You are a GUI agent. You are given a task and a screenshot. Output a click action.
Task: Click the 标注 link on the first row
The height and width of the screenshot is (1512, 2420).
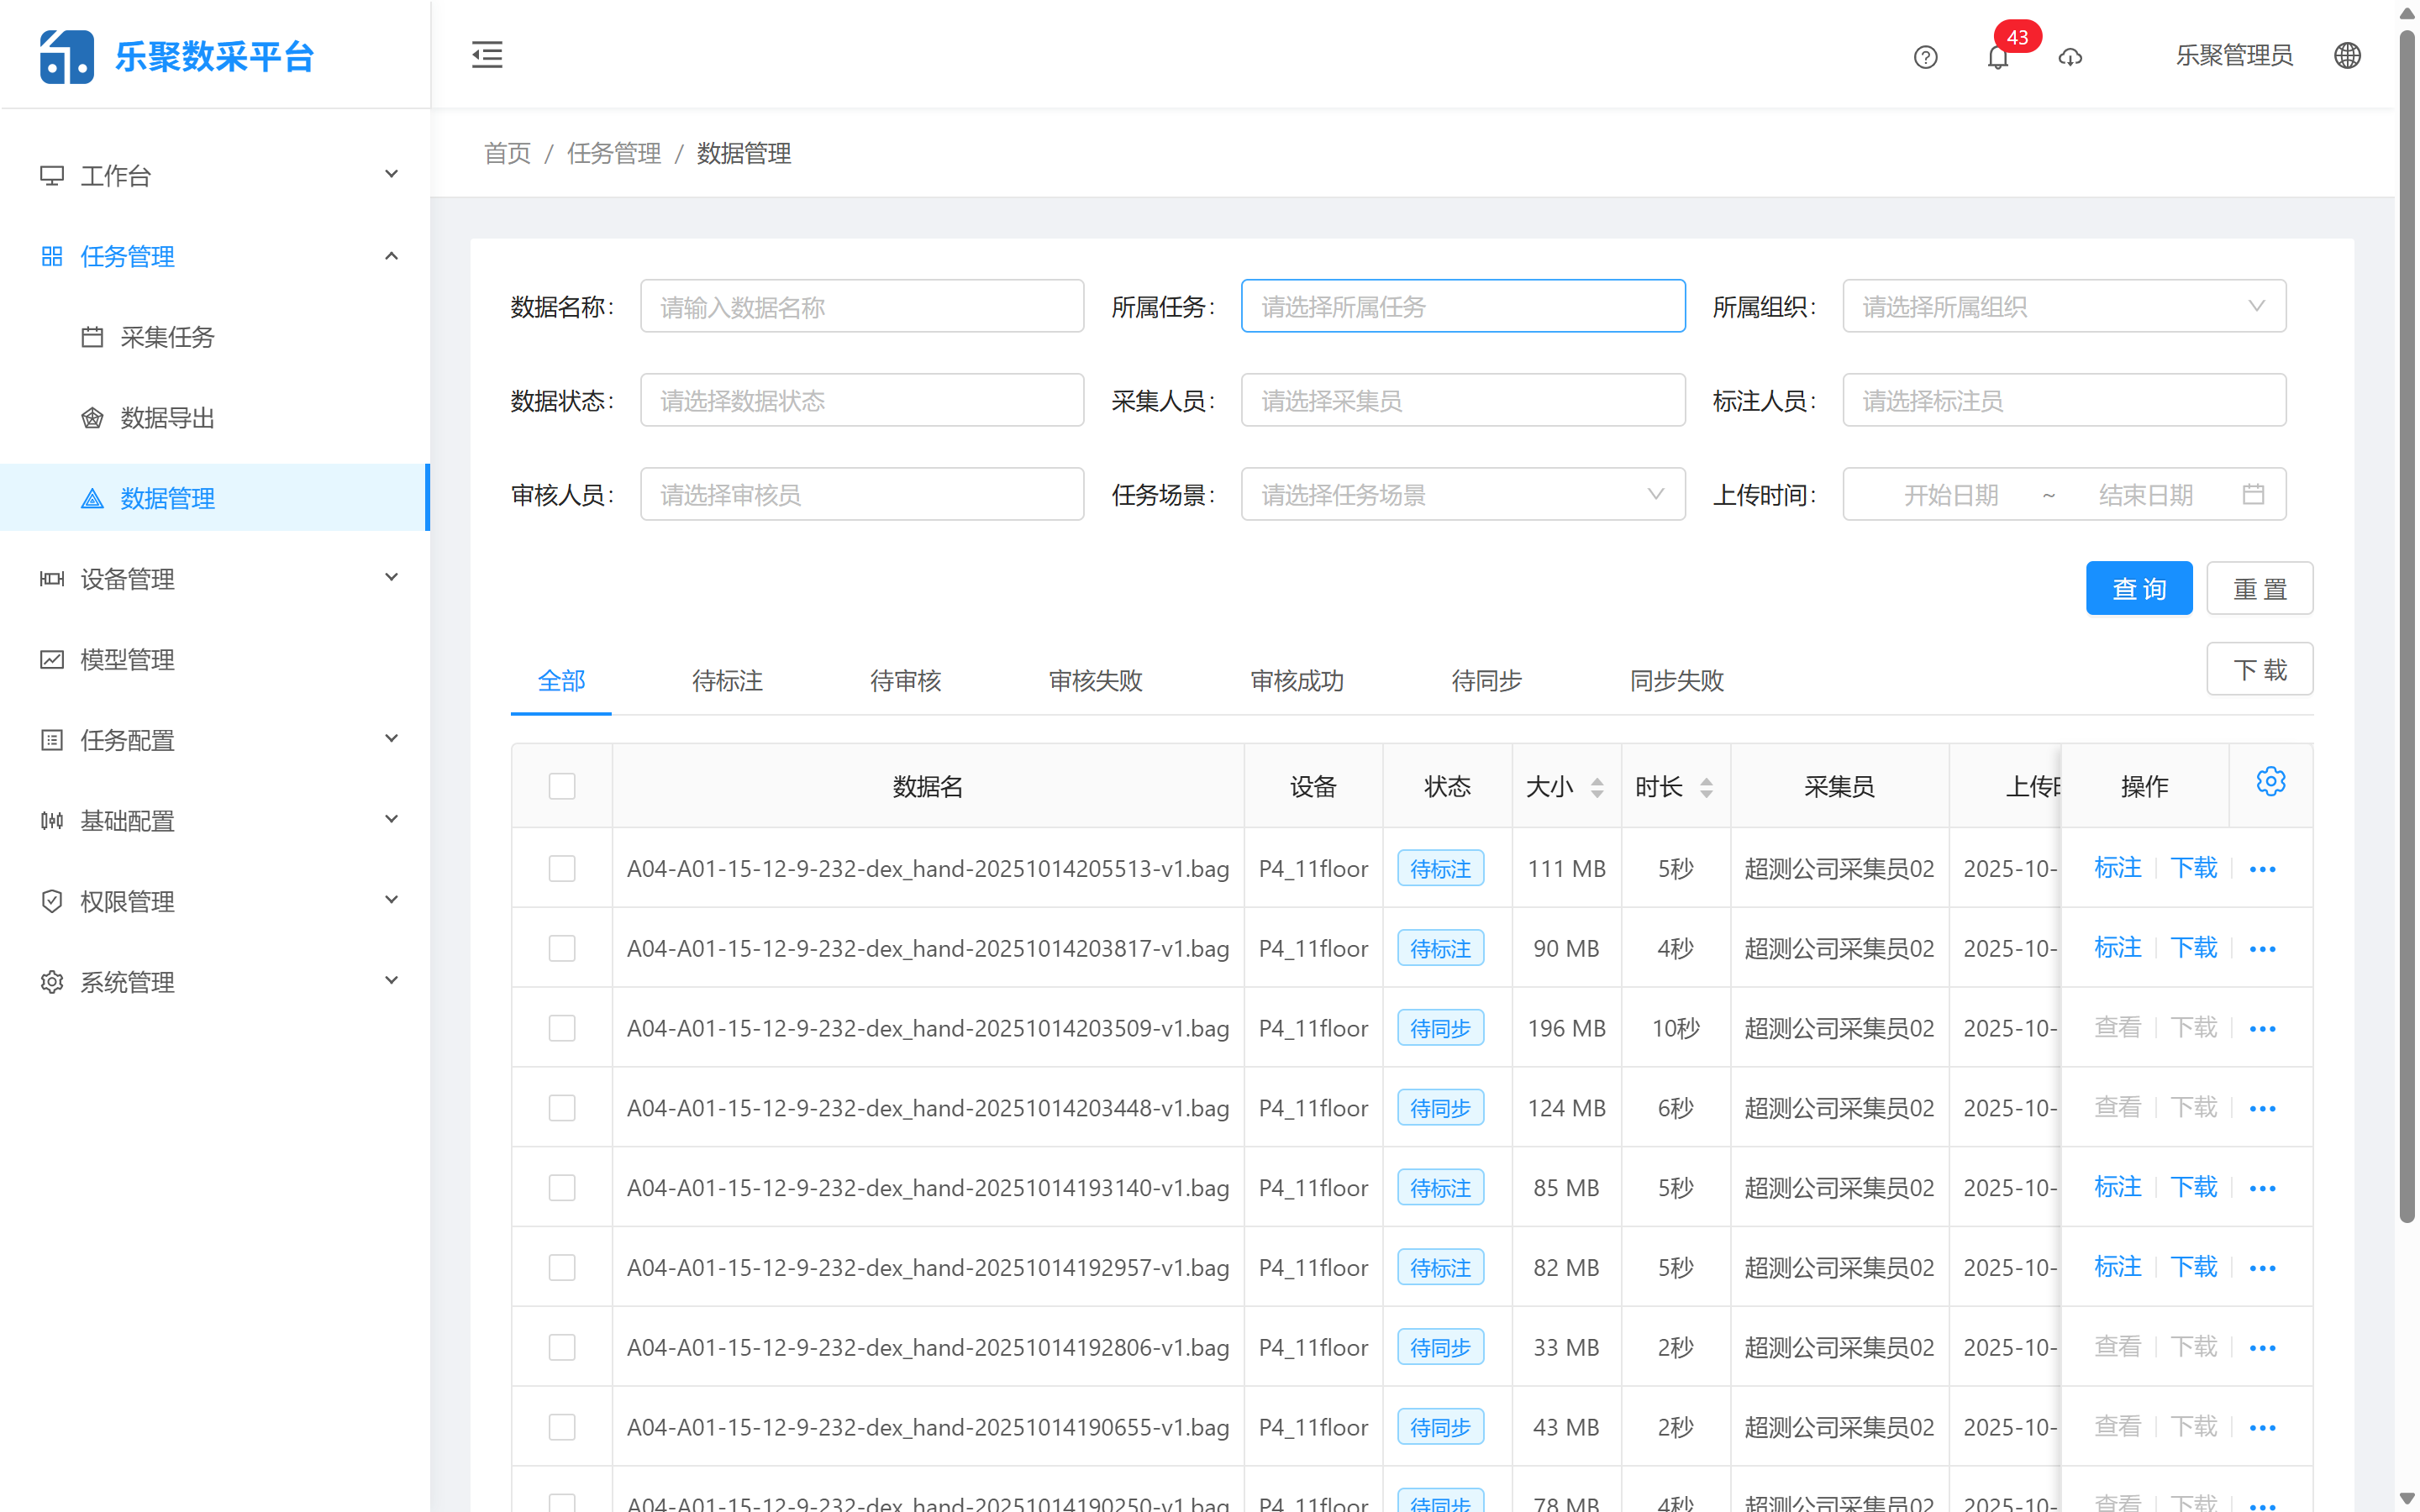2117,868
